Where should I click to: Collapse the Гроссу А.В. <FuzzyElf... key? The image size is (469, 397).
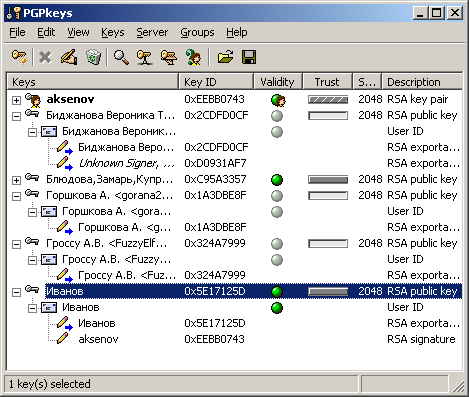point(16,244)
